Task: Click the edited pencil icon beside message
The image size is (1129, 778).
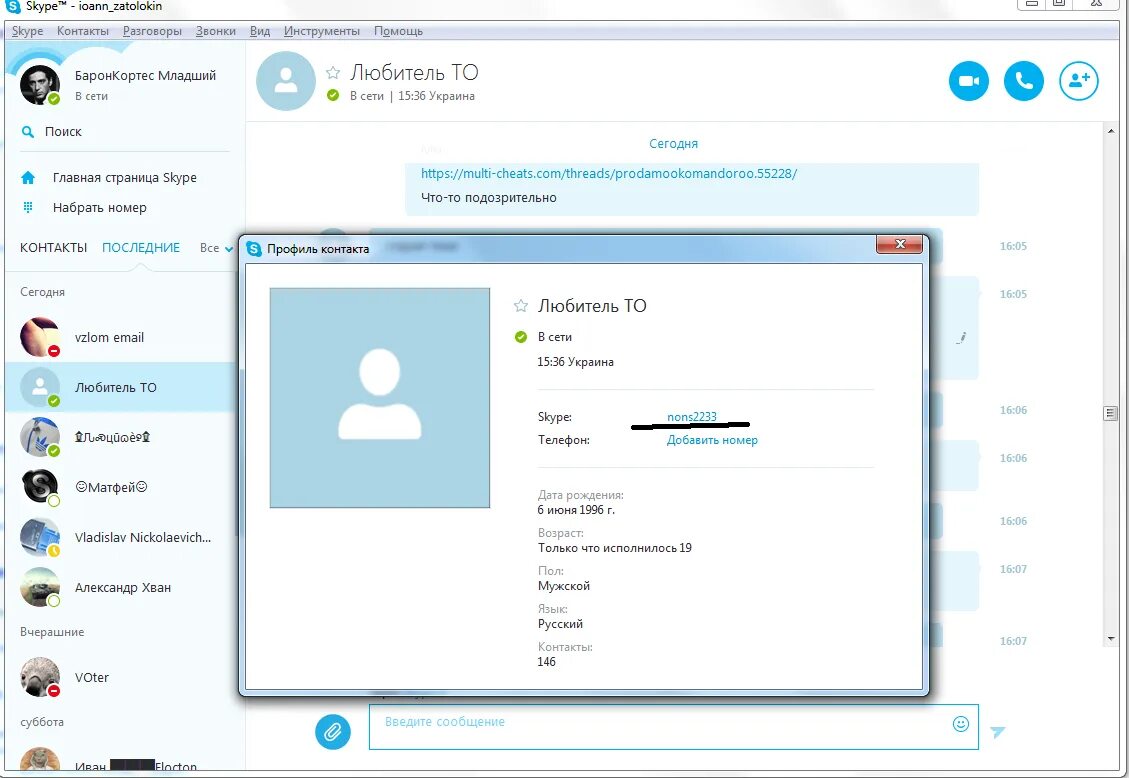Action: [961, 338]
